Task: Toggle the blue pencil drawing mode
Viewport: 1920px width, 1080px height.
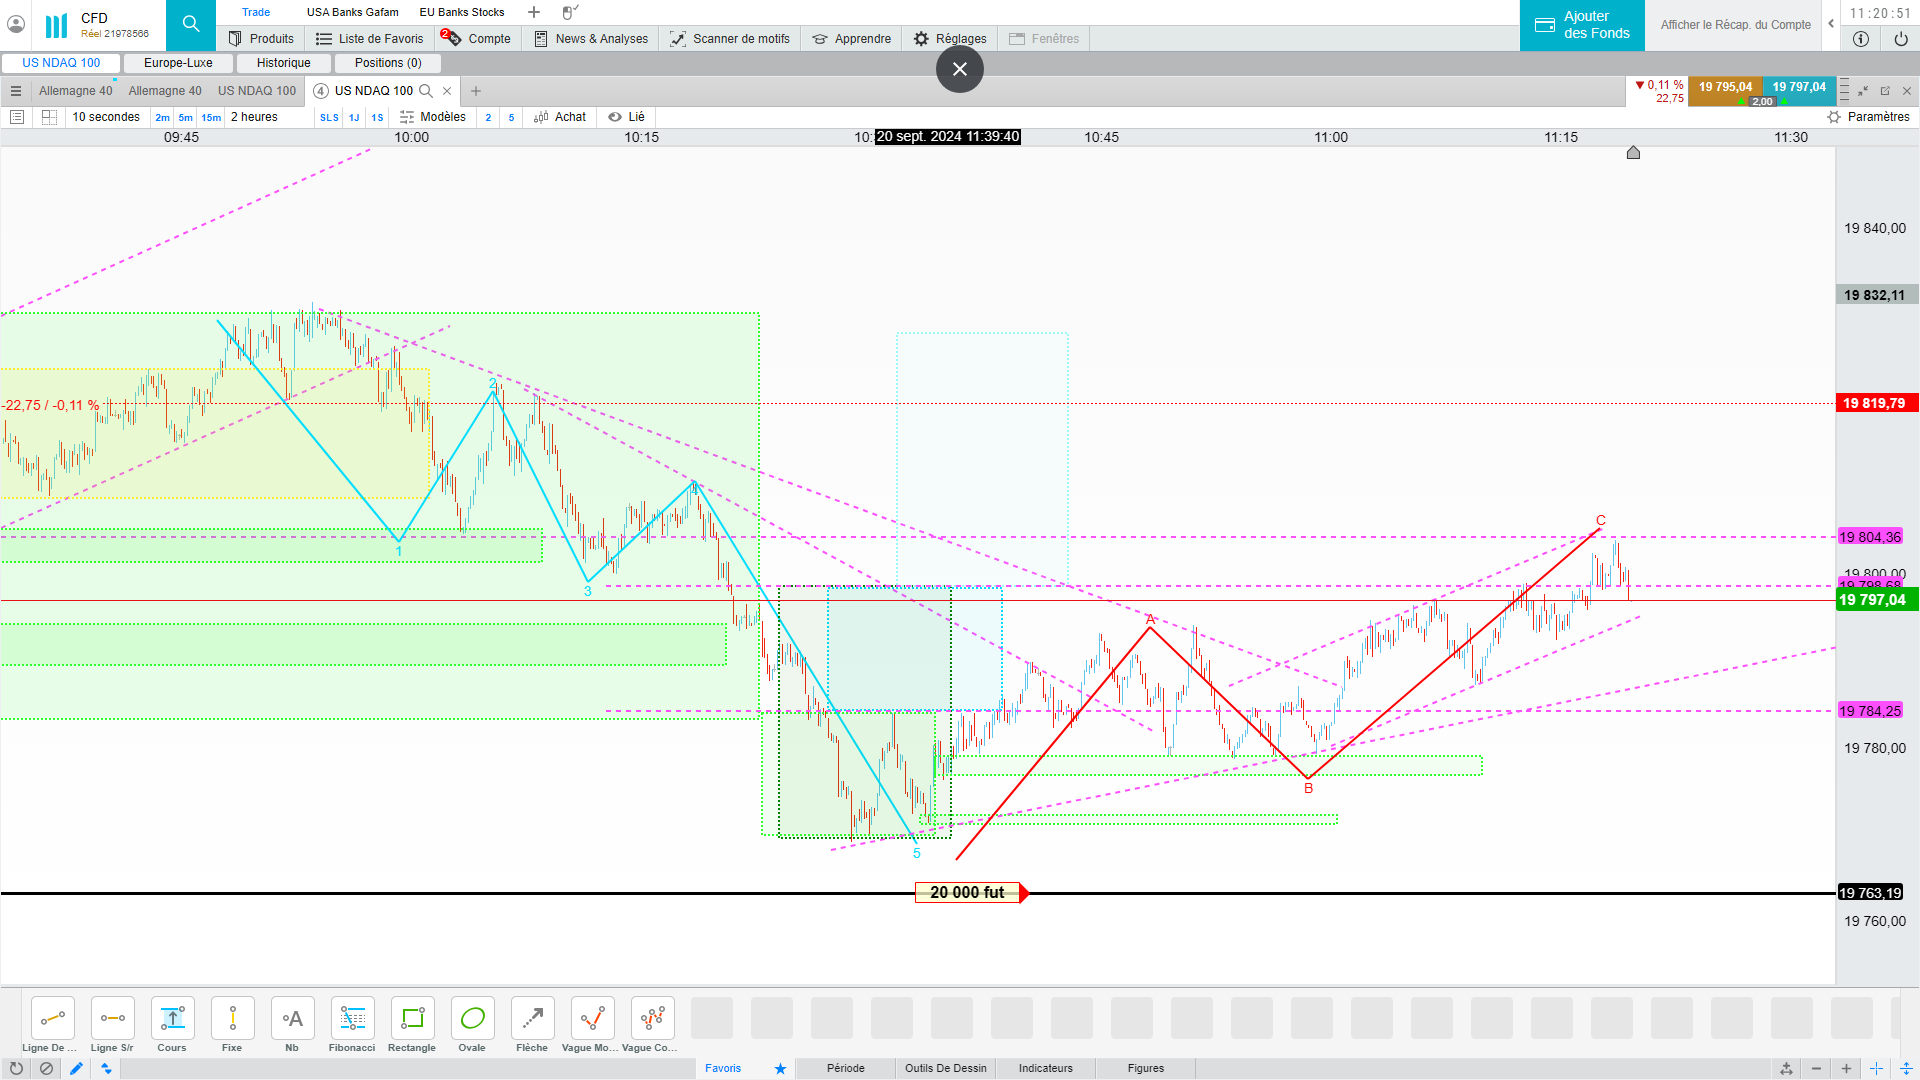Action: click(76, 1068)
